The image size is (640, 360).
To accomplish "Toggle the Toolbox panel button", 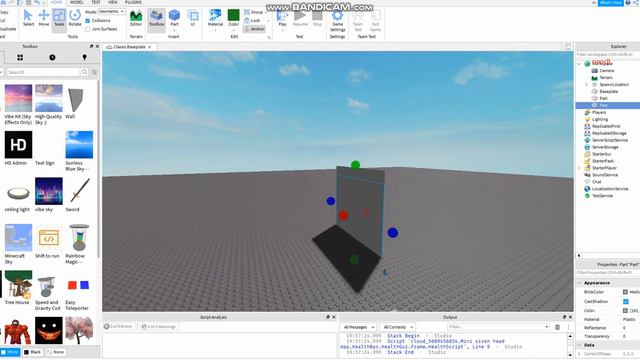I will [x=156, y=19].
